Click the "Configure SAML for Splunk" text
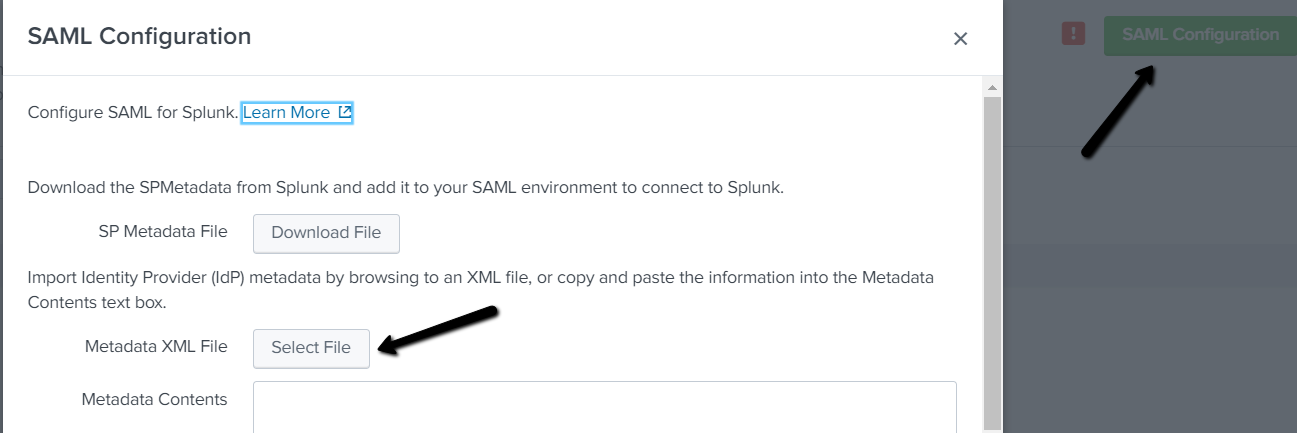Screen dimensions: 1297x433 point(133,113)
